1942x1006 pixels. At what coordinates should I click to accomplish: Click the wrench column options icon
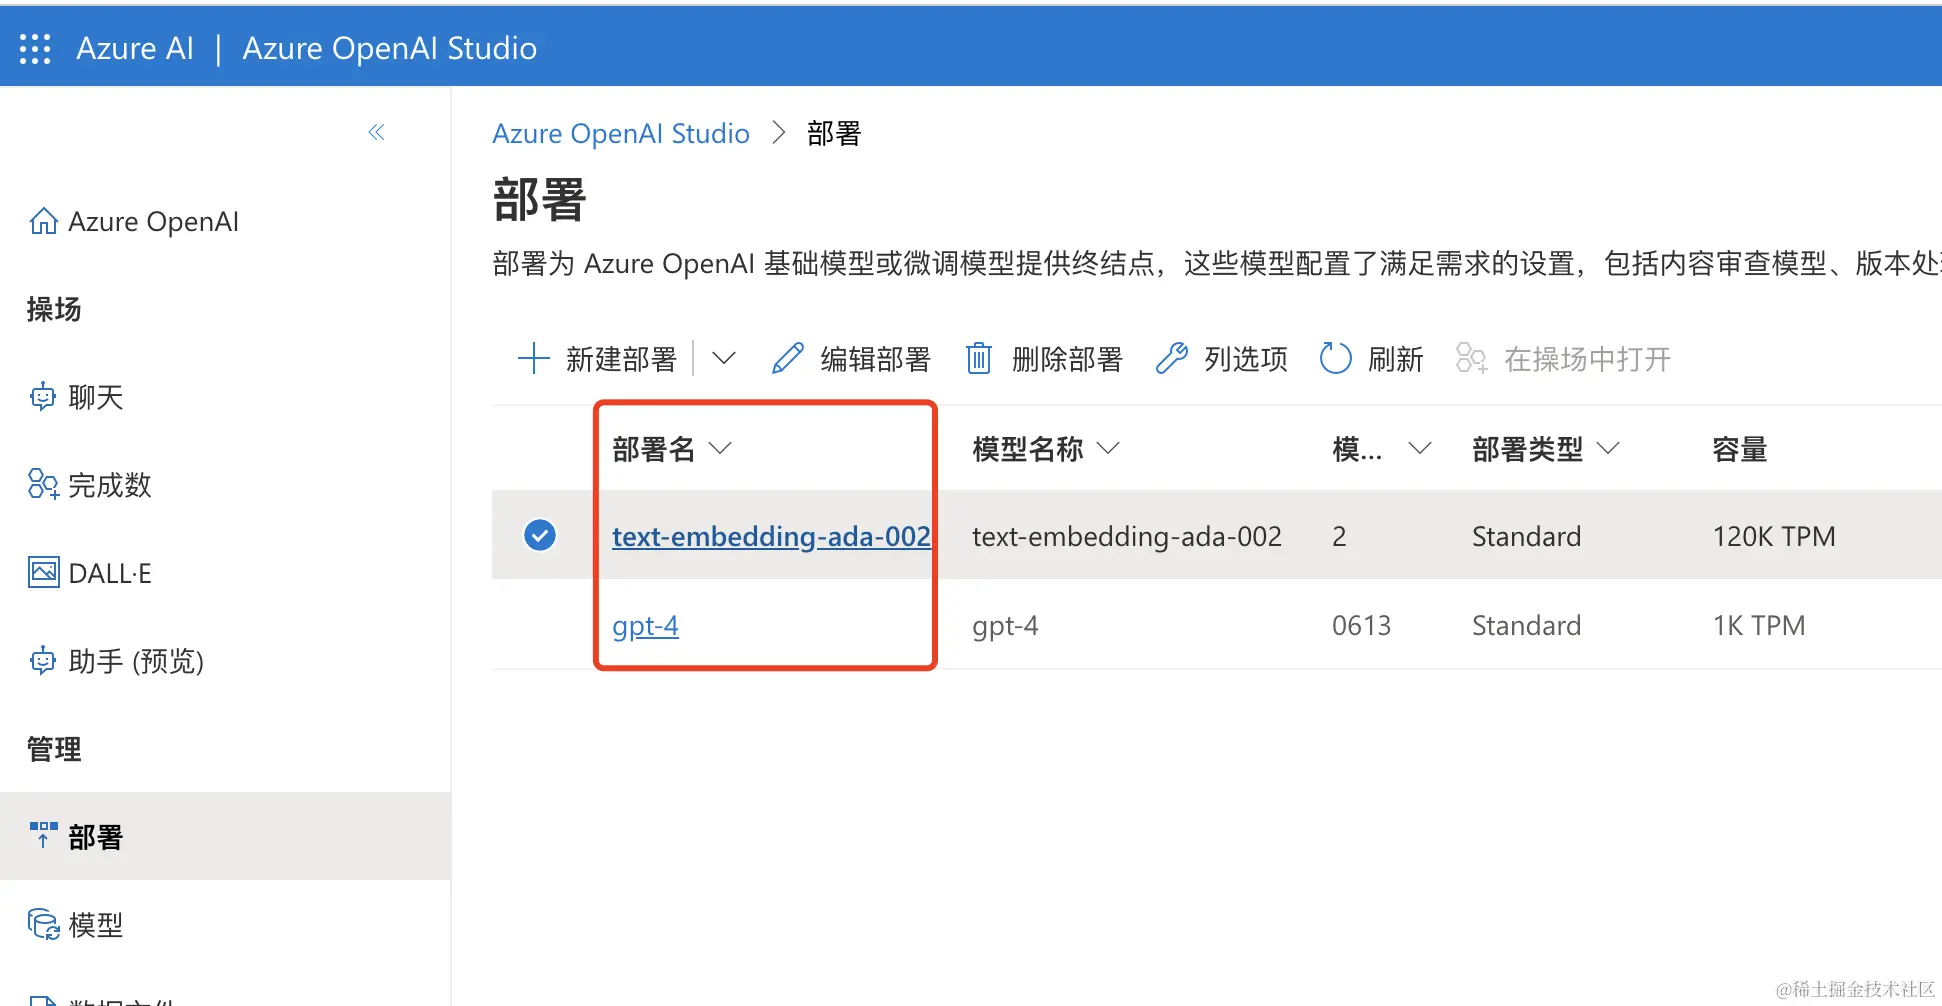[x=1171, y=358]
